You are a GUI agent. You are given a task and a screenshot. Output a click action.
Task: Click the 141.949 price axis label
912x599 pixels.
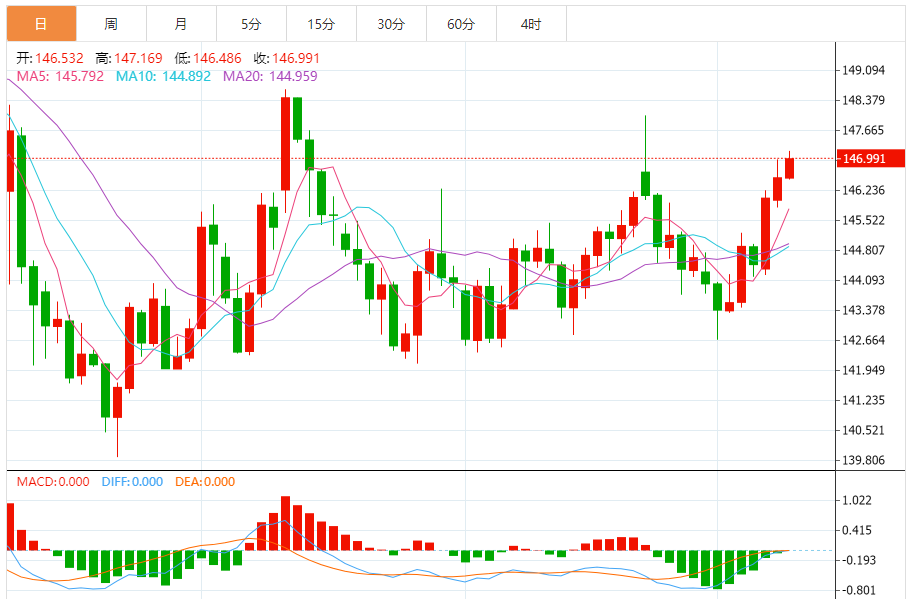pyautogui.click(x=863, y=370)
